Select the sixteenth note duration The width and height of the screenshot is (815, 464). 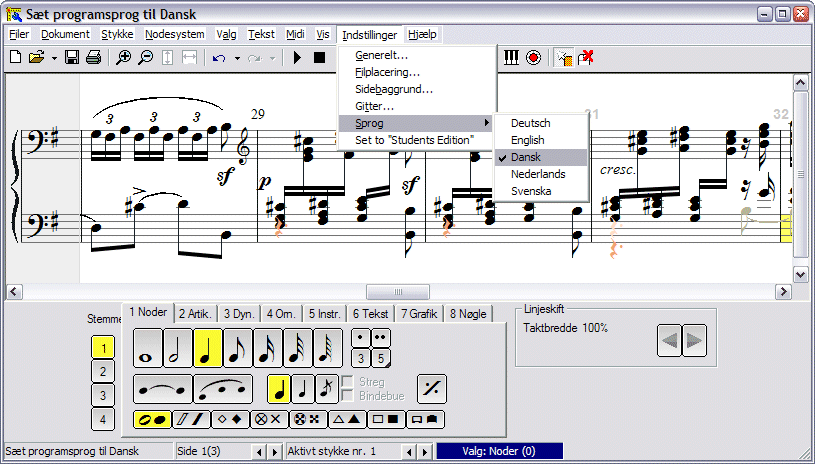click(268, 348)
